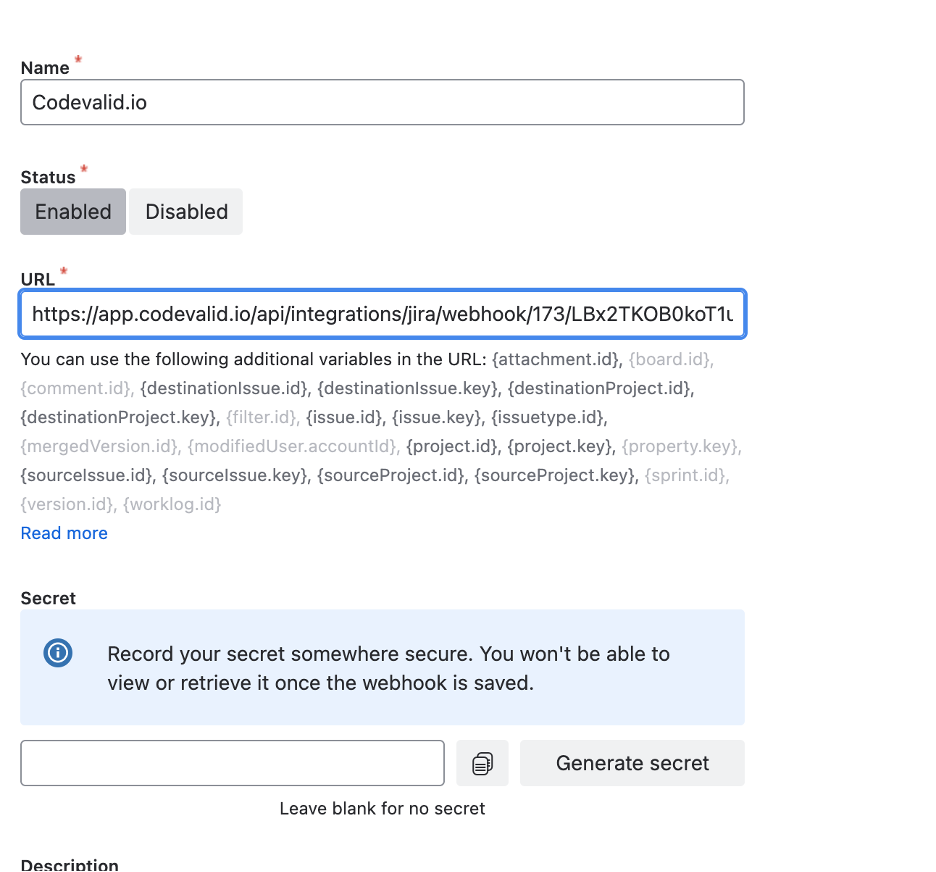
Task: Click the {issue.id} variable text
Action: click(x=344, y=417)
